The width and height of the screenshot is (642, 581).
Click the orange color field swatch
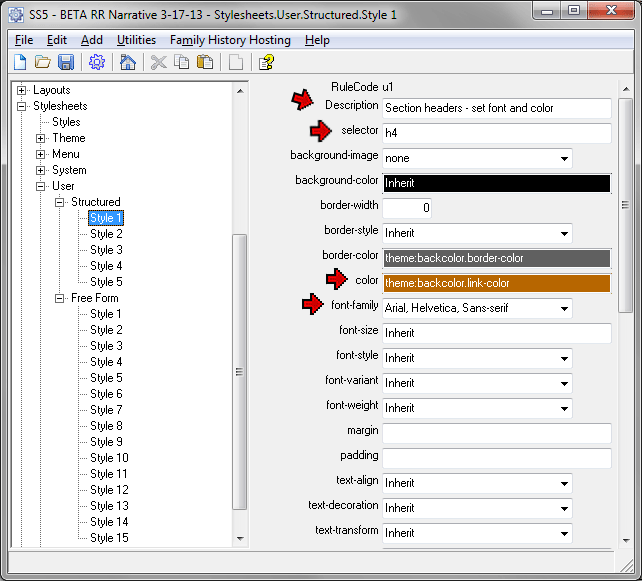tap(496, 283)
